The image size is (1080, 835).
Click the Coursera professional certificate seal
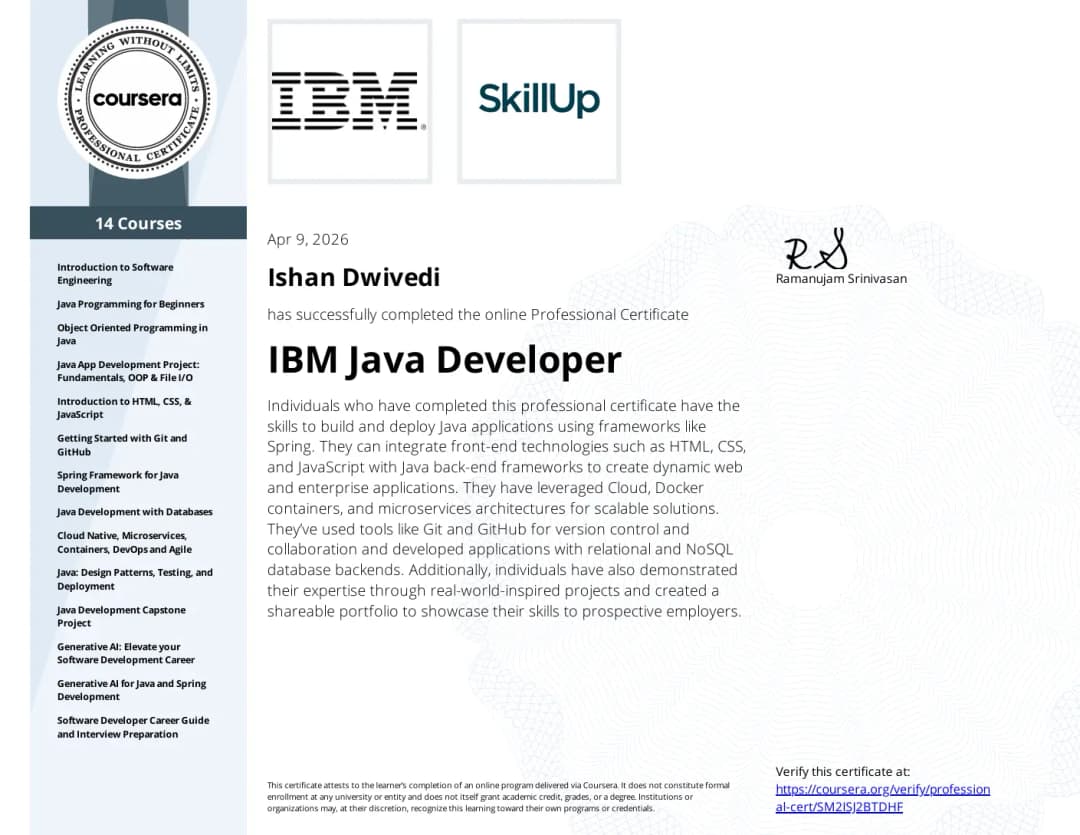pyautogui.click(x=138, y=99)
